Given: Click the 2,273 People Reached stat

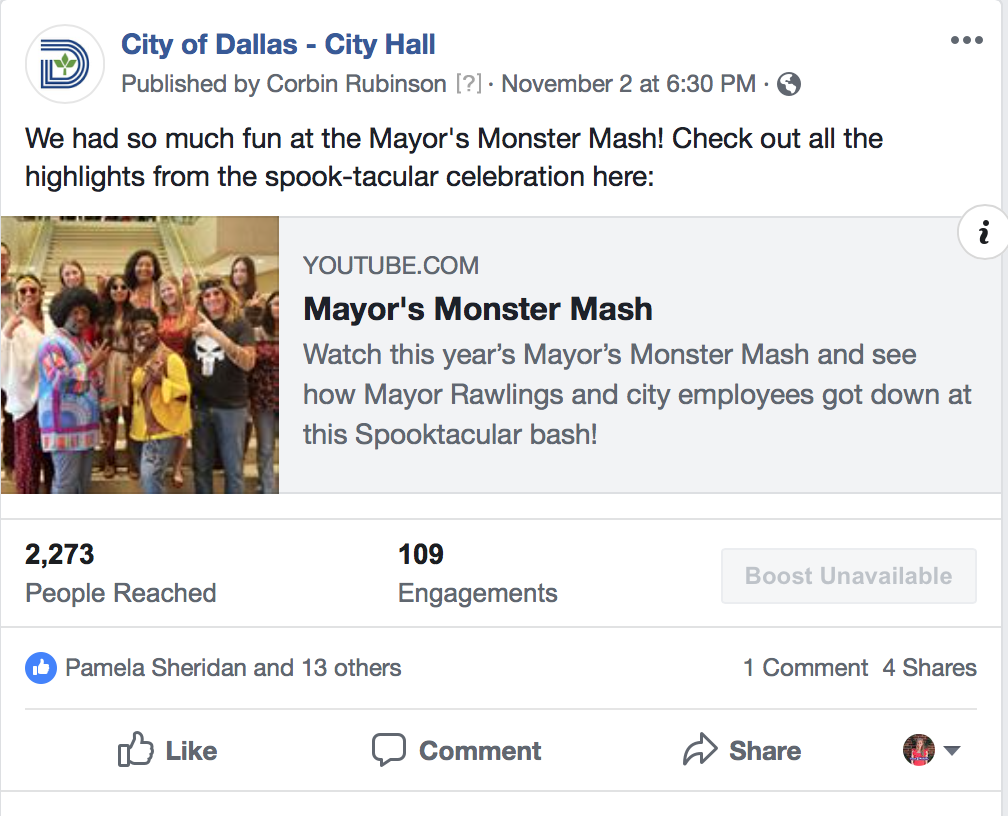Looking at the screenshot, I should 120,573.
